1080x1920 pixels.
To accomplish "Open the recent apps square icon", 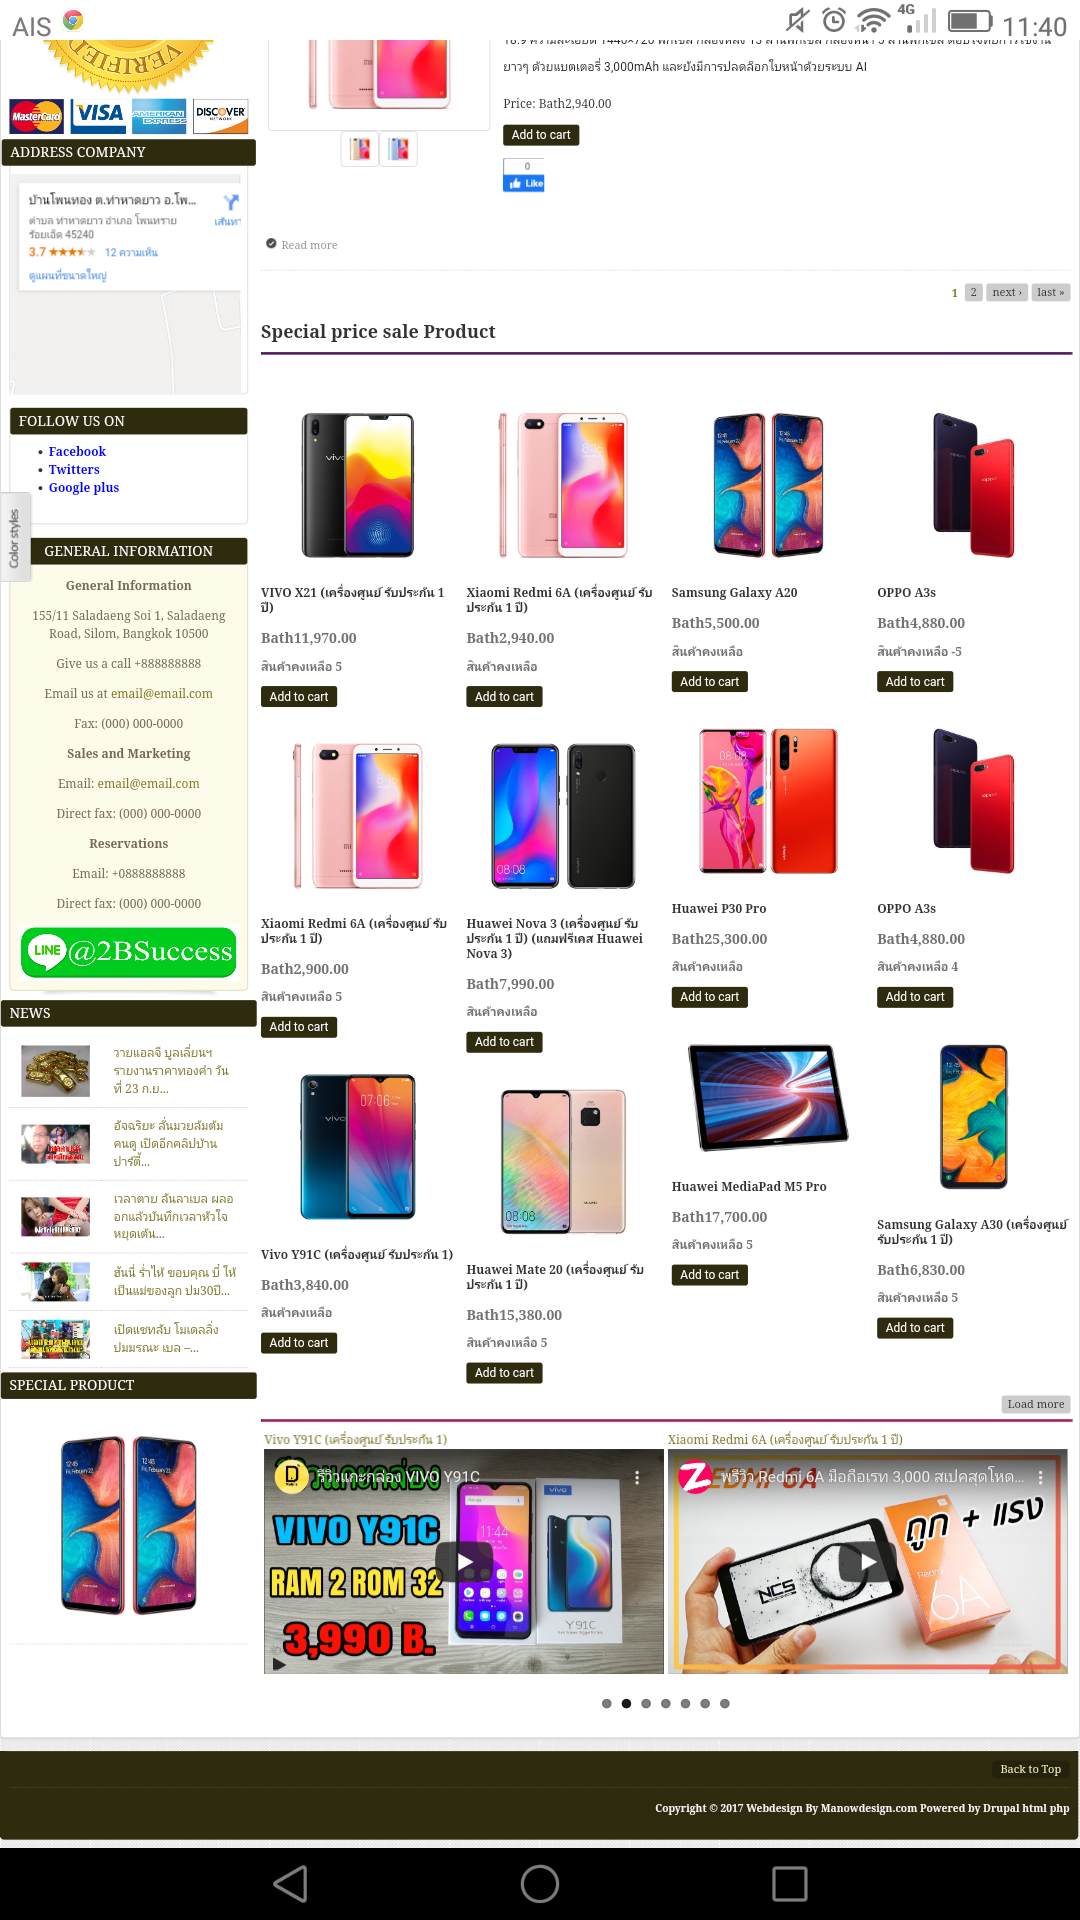I will tap(789, 1884).
